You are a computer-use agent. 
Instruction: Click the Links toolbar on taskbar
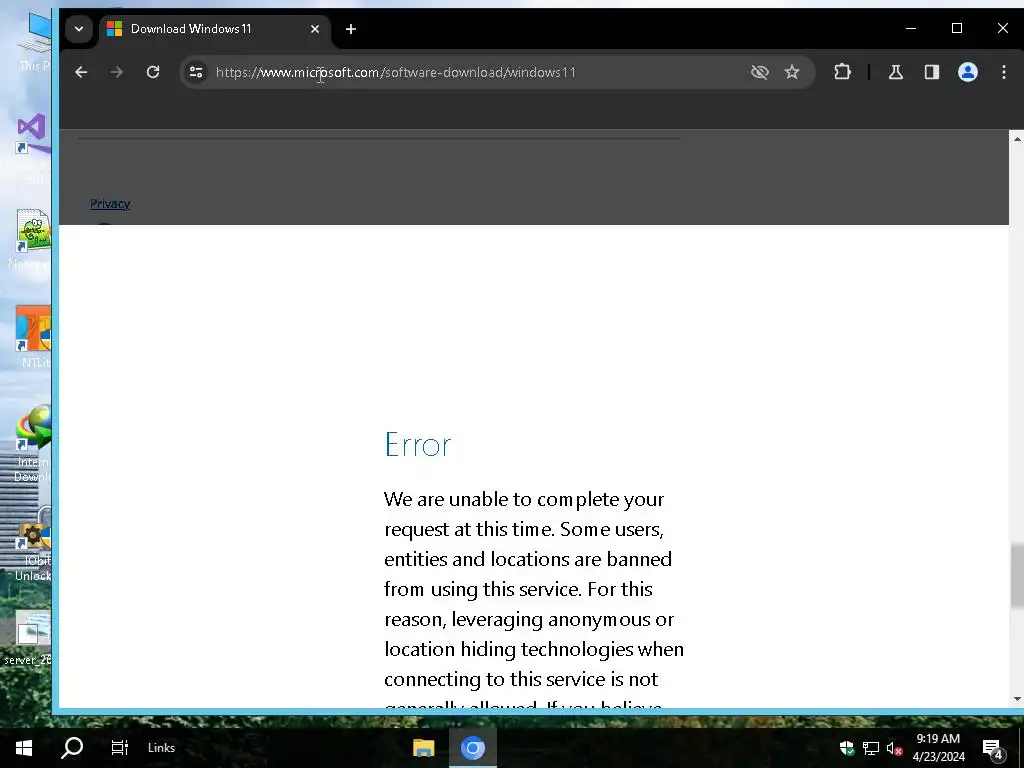161,748
